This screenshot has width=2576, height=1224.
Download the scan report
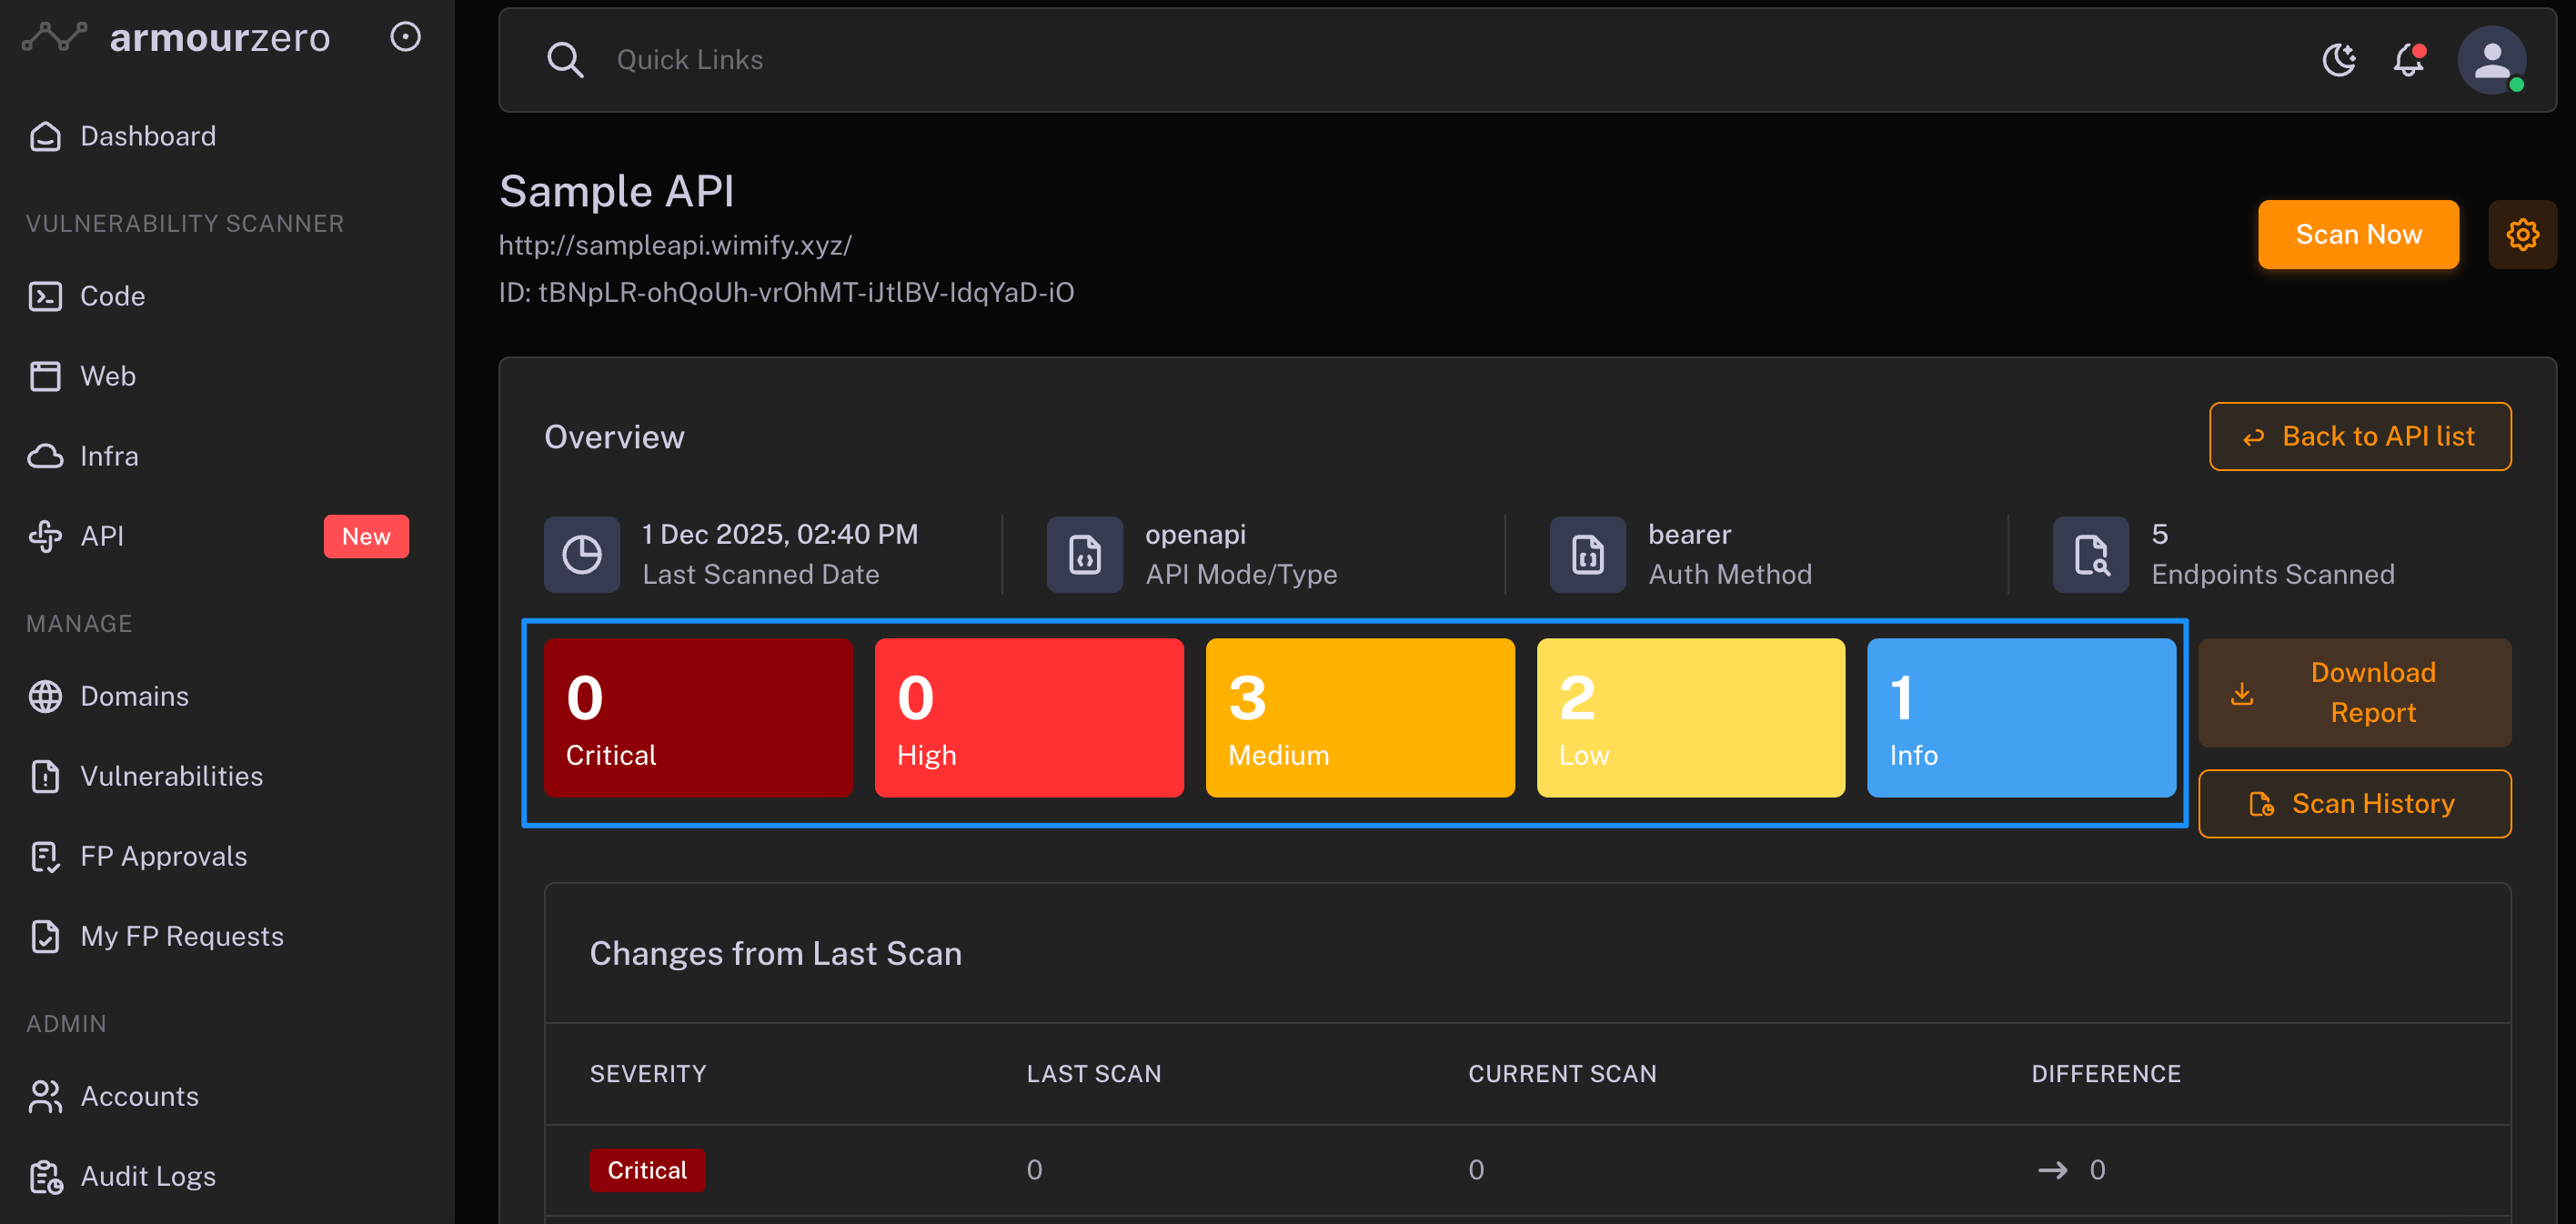coord(2353,692)
